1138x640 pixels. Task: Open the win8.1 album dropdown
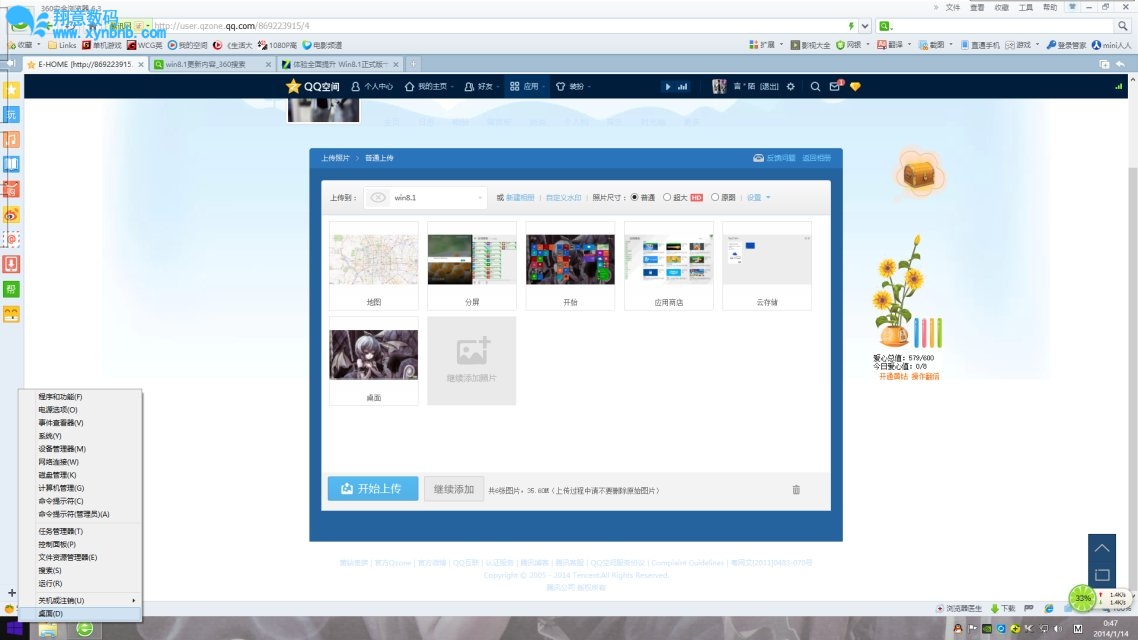[x=425, y=197]
